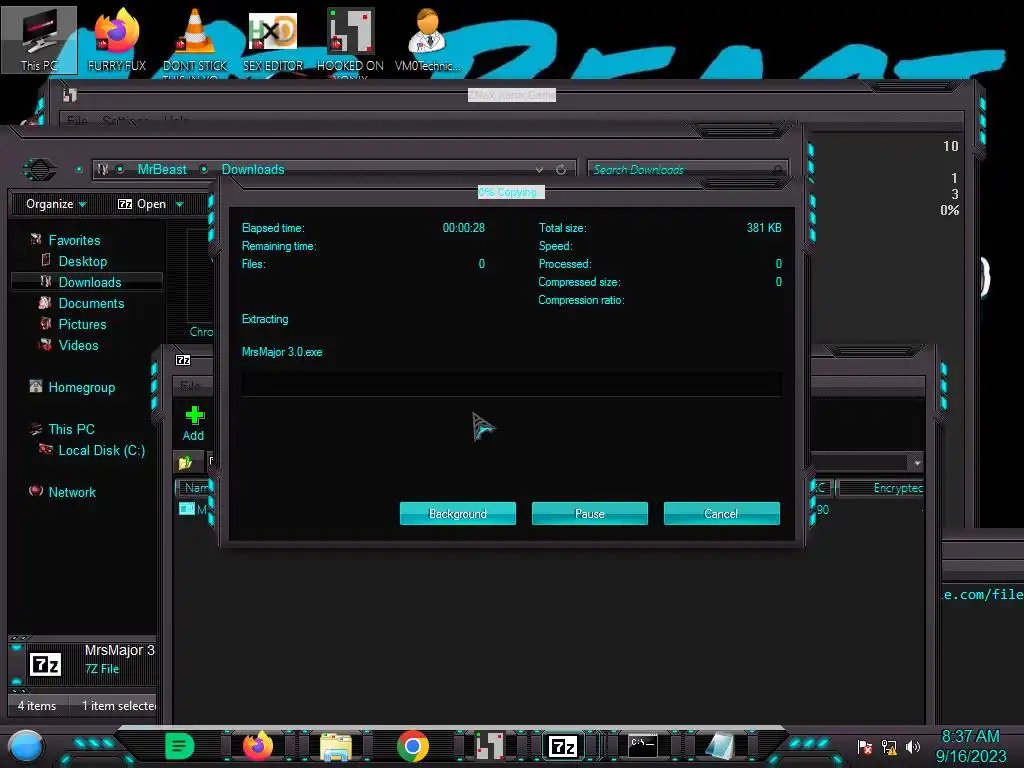Open Pictures in navigation pane
Viewport: 1024px width, 768px height.
(82, 324)
